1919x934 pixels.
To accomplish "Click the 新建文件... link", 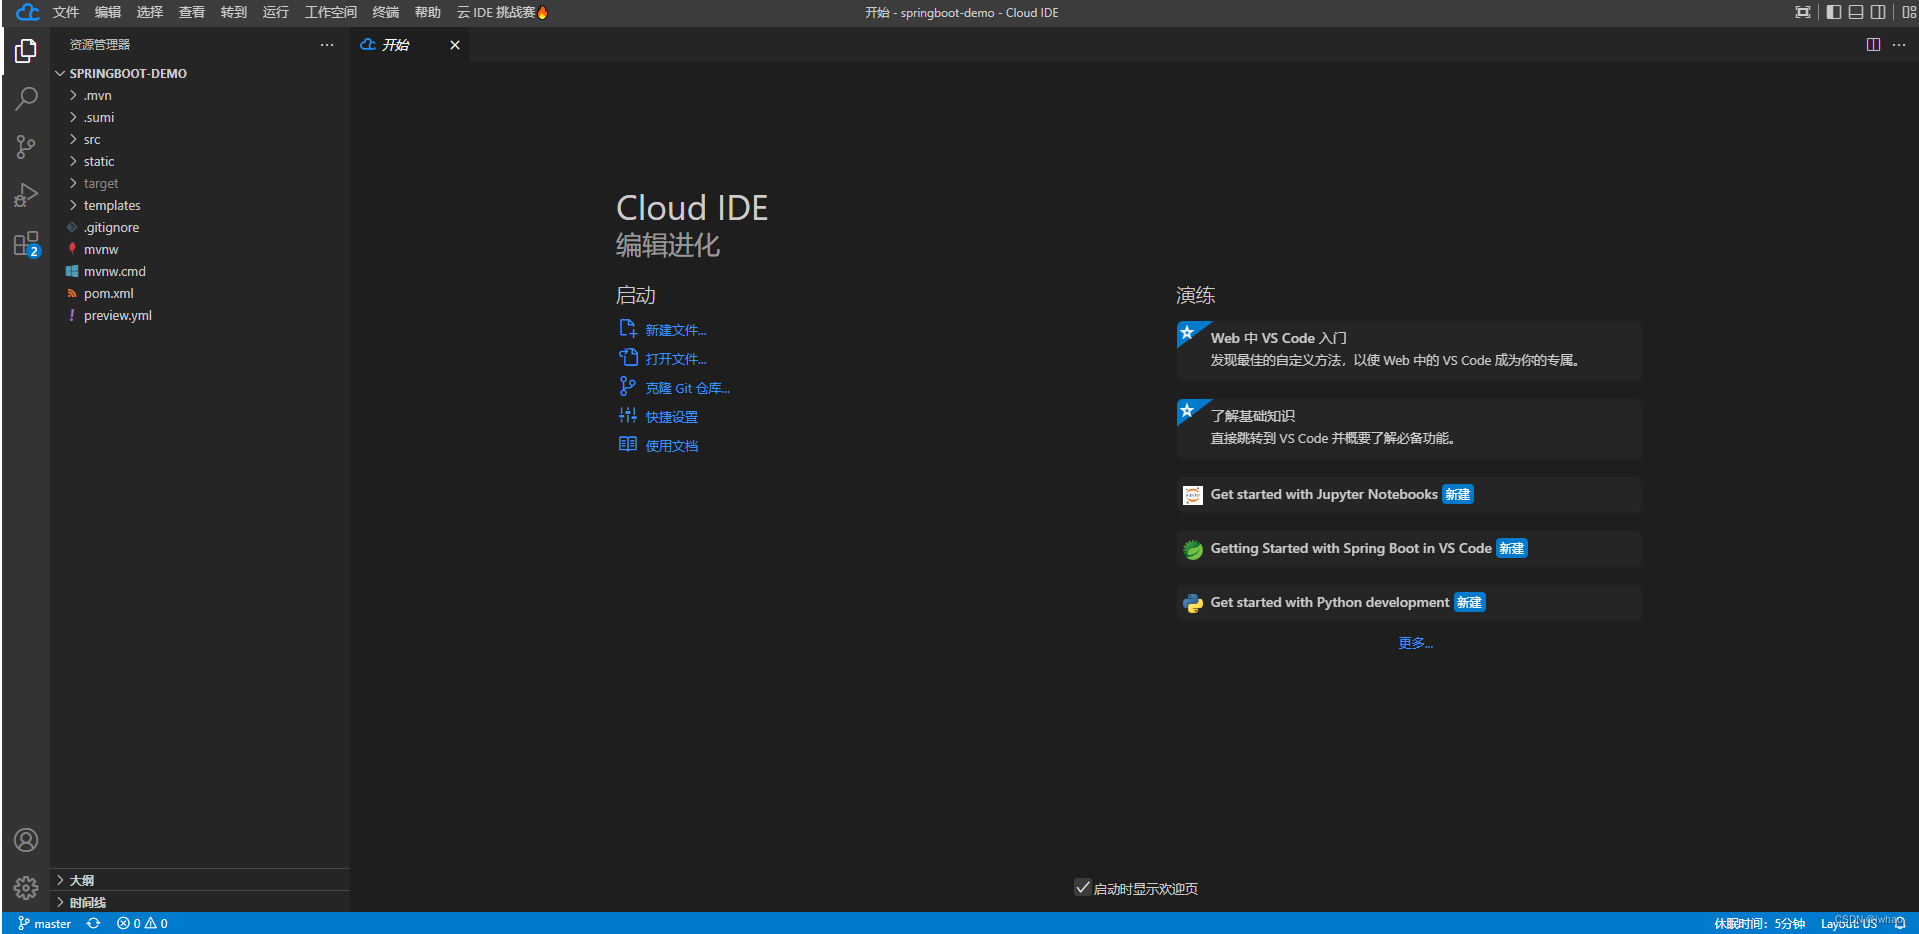I will tap(663, 330).
